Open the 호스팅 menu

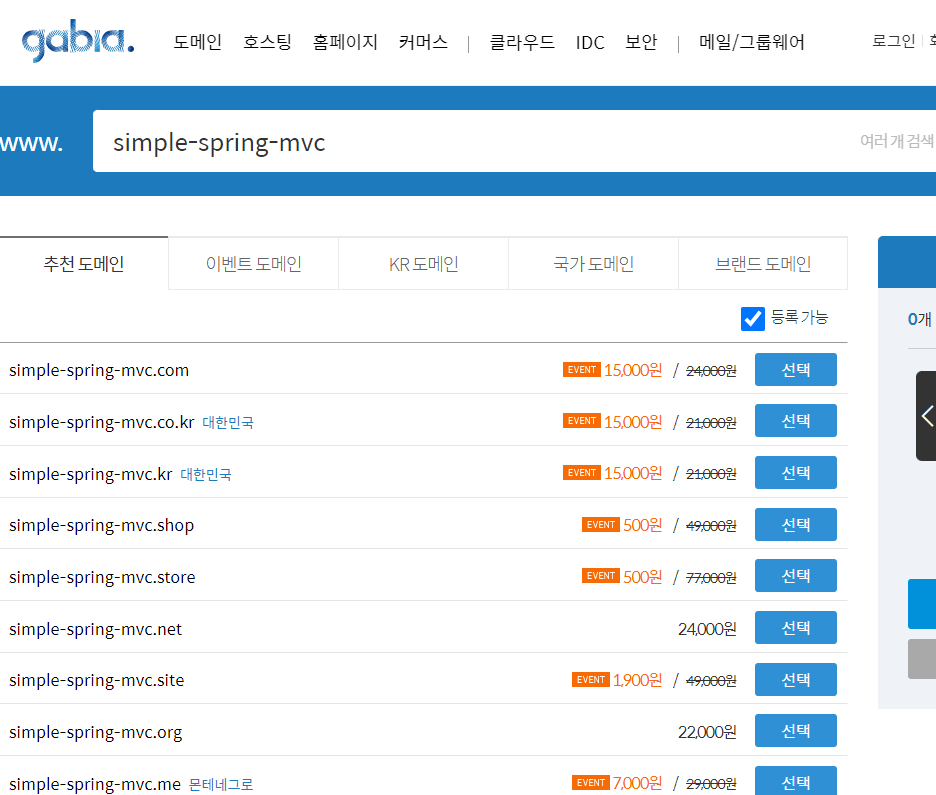point(267,42)
